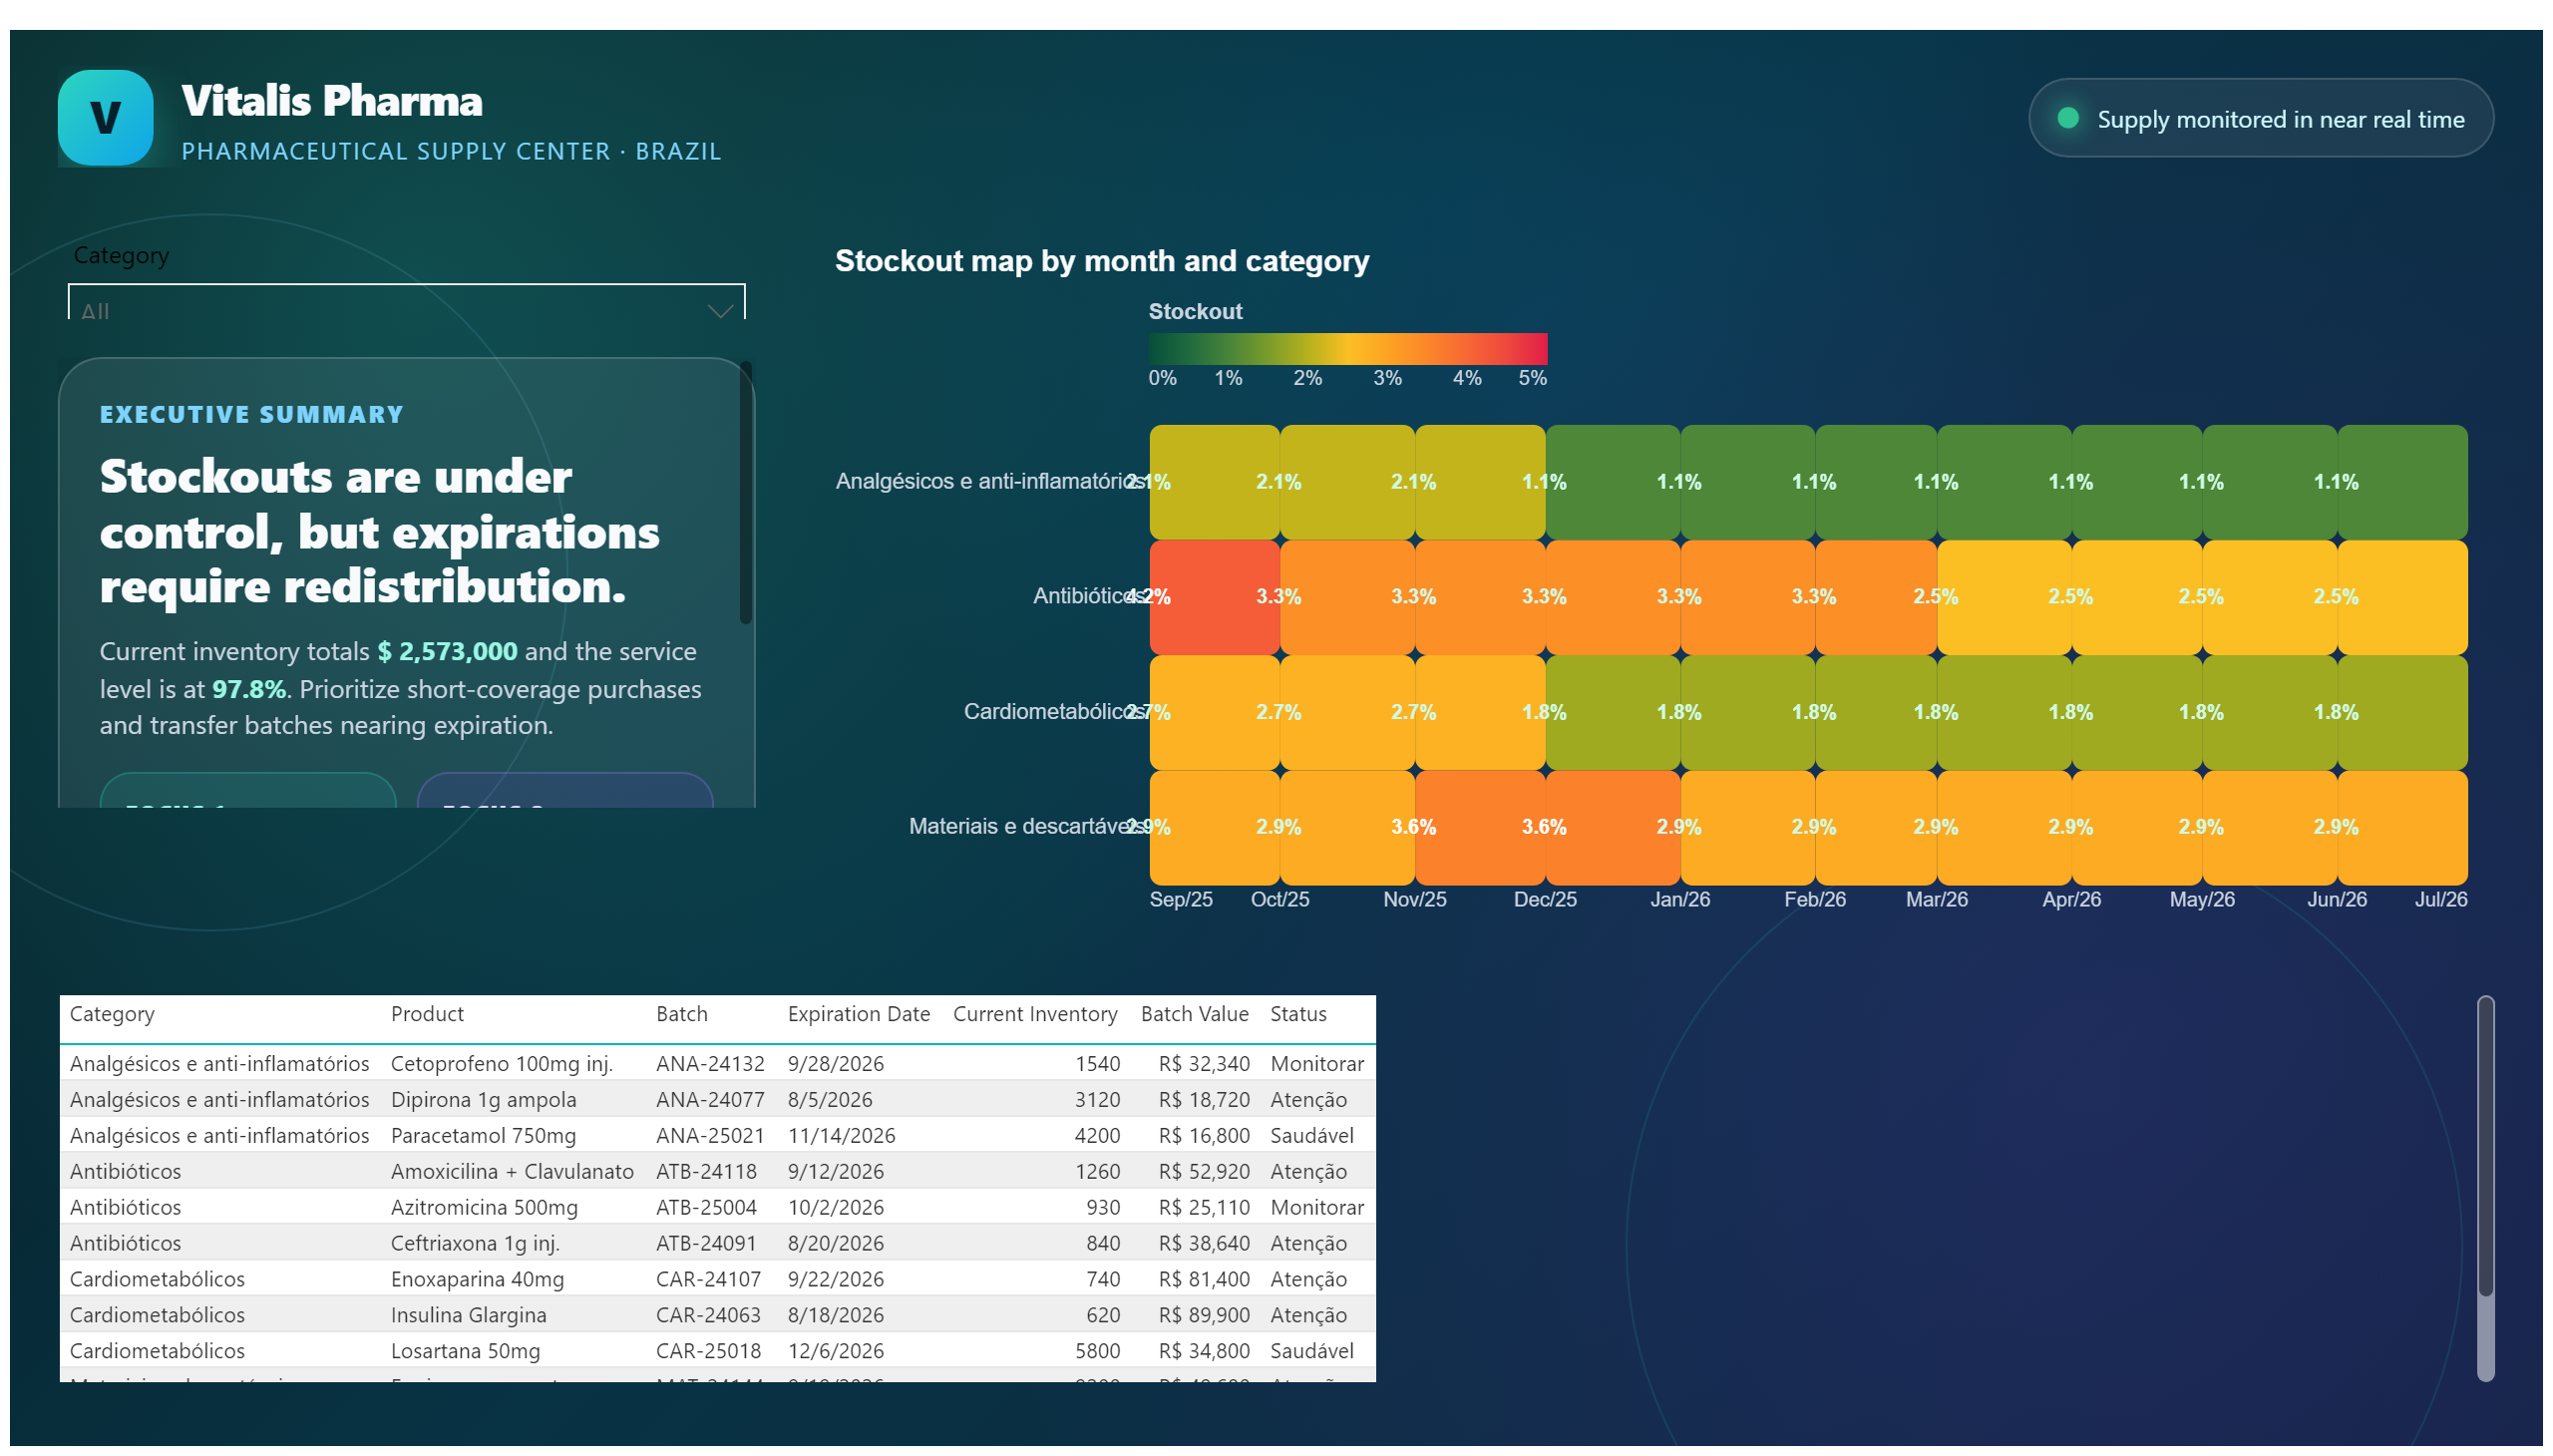
Task: Select the Cetoprofeno 100mg inj. row
Action: (x=717, y=1063)
